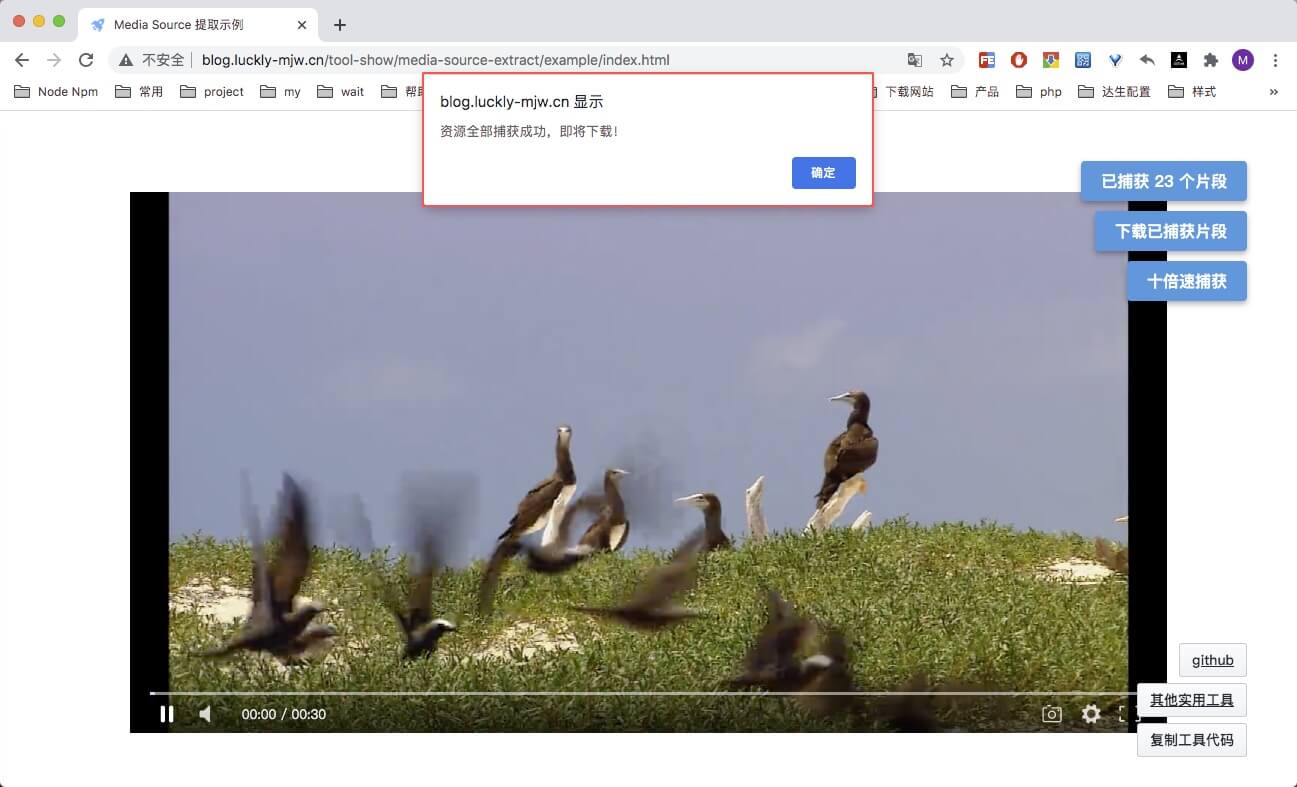Open the Chrome profile avatar M
The width and height of the screenshot is (1297, 787).
click(x=1243, y=60)
